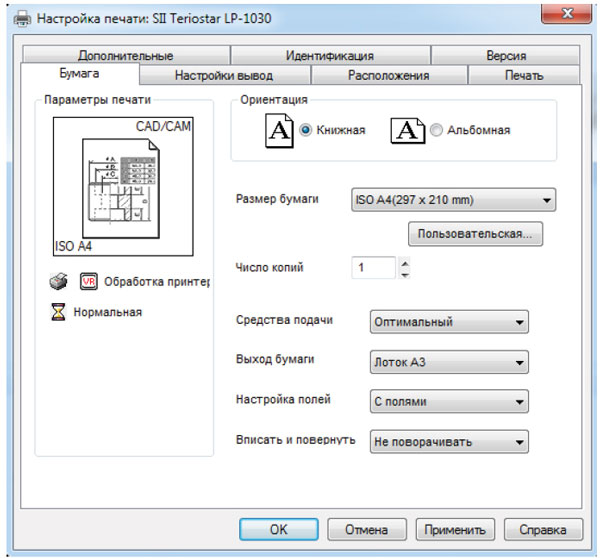This screenshot has width=600, height=558.
Task: Open the Размер бумаги dropdown list
Action: point(453,200)
